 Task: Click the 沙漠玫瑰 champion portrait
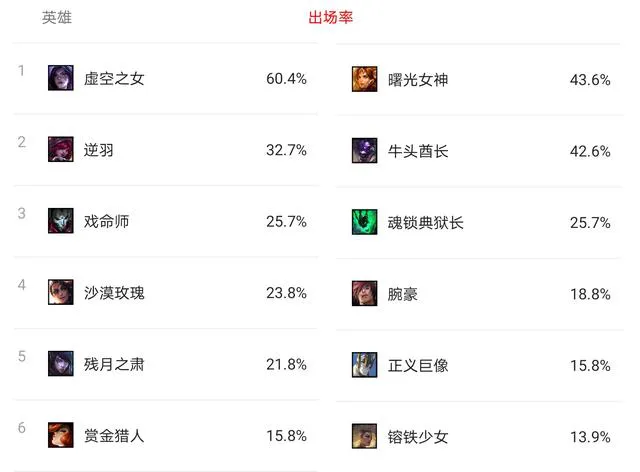[60, 293]
